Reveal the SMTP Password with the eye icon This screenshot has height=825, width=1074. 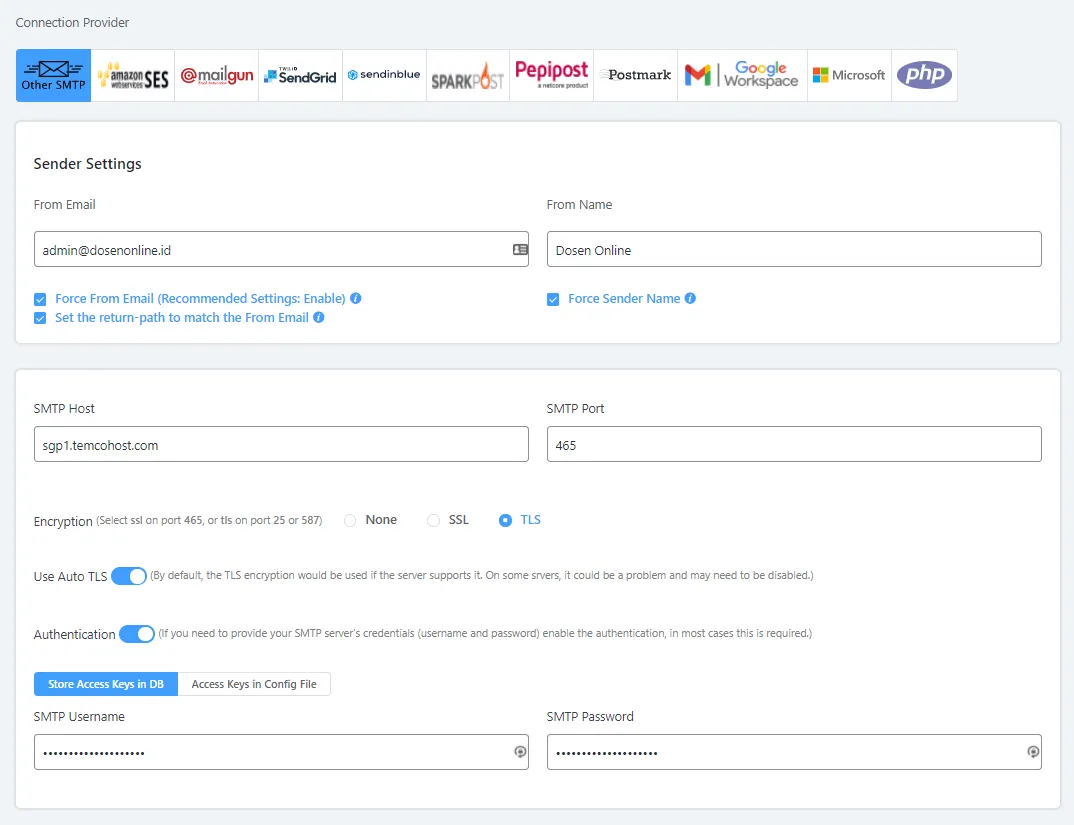[x=1033, y=751]
